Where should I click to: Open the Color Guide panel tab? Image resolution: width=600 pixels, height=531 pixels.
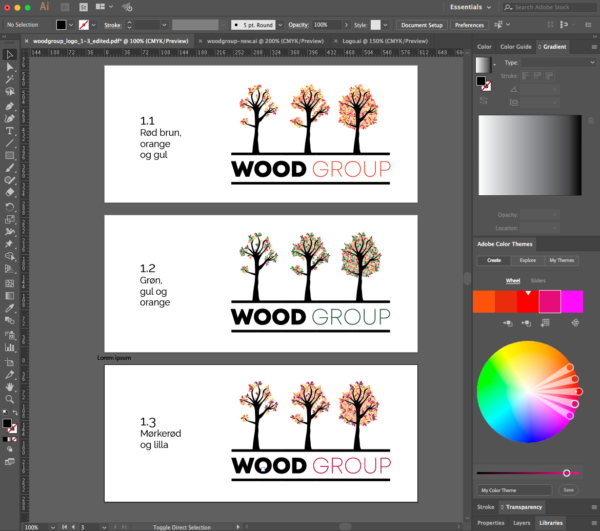click(515, 46)
